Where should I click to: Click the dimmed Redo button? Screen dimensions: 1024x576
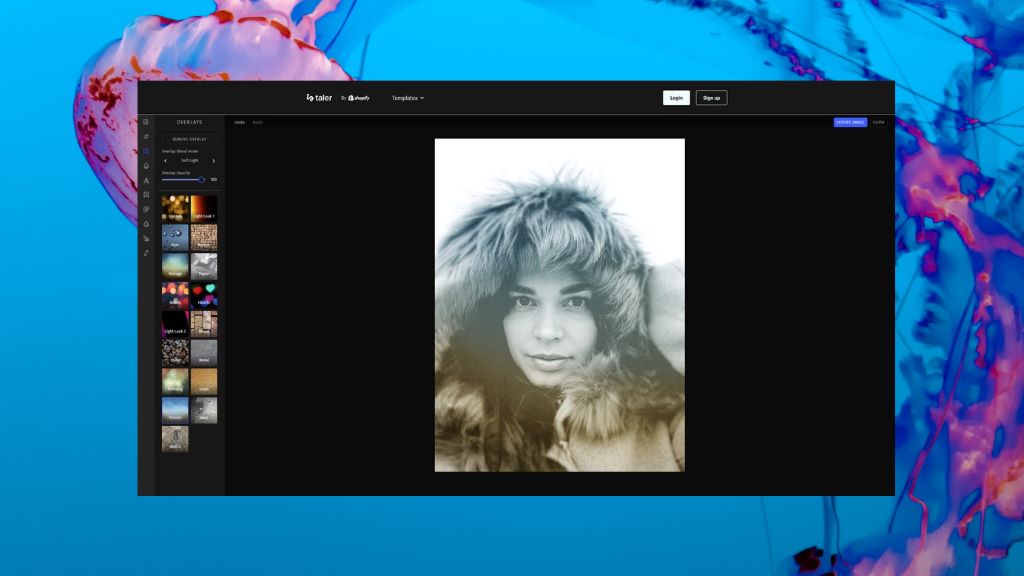click(x=257, y=122)
